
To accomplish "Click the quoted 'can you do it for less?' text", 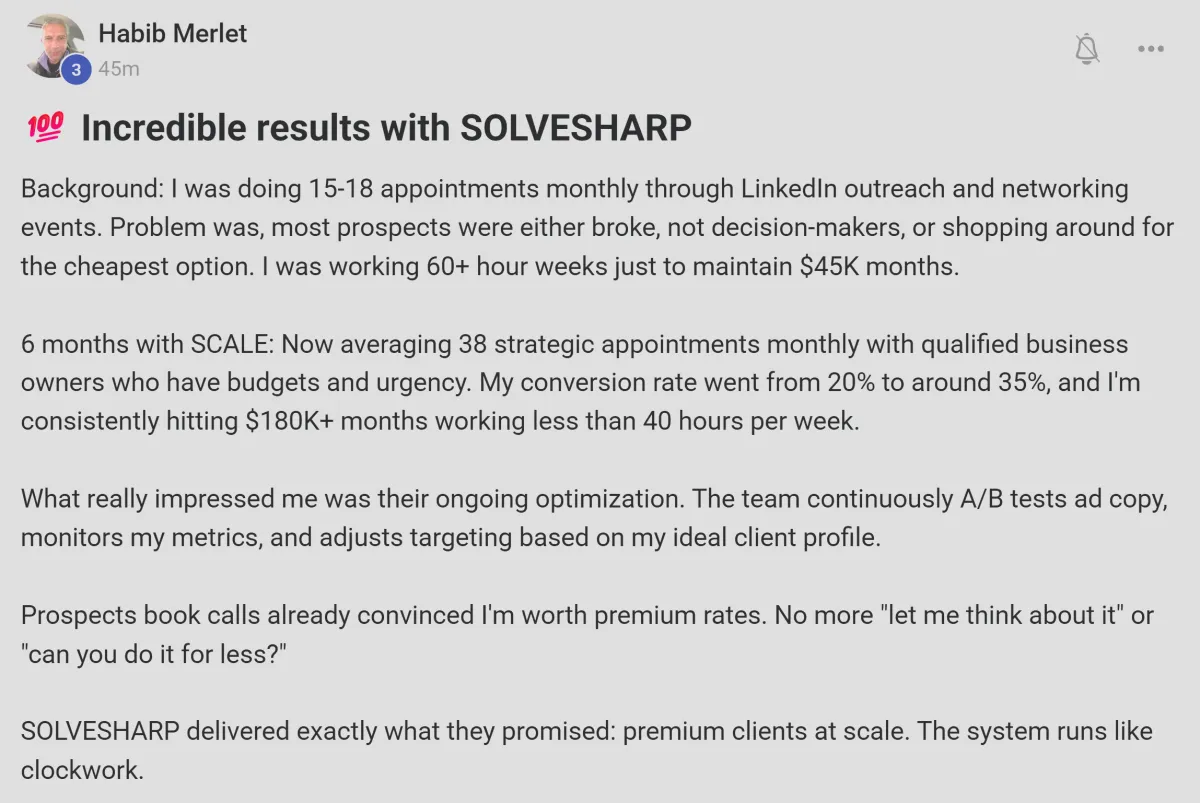I will pyautogui.click(x=154, y=653).
